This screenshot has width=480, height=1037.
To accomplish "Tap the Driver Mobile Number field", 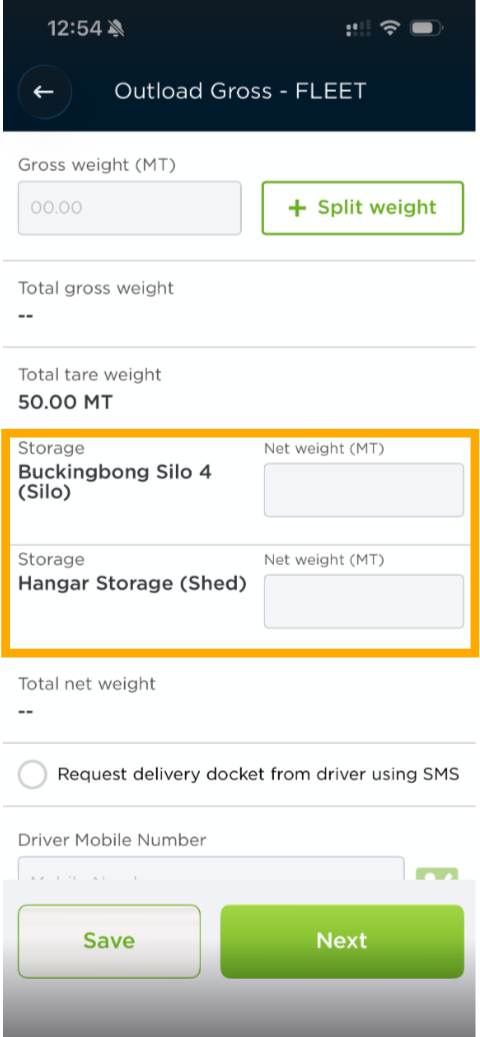I will [x=211, y=869].
